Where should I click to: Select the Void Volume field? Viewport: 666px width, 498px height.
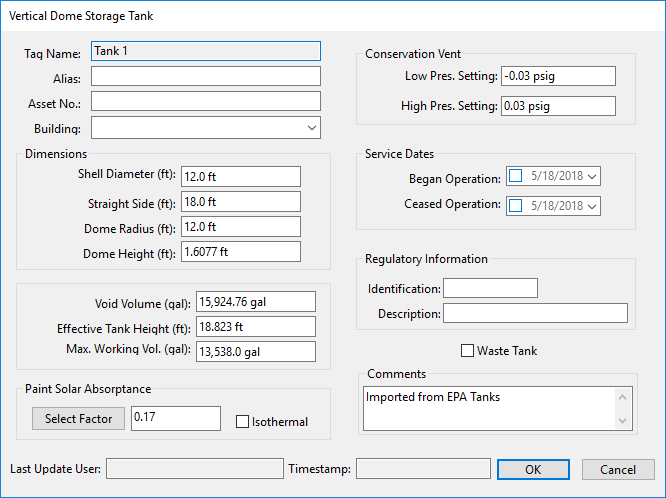(x=256, y=302)
